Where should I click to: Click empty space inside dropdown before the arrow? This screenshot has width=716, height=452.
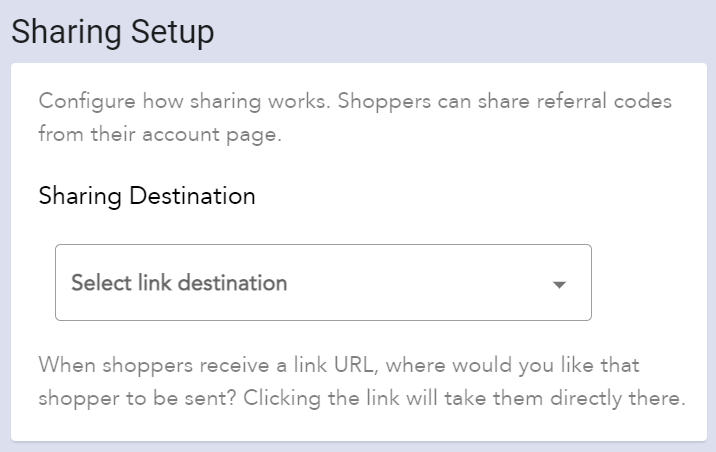(420, 283)
